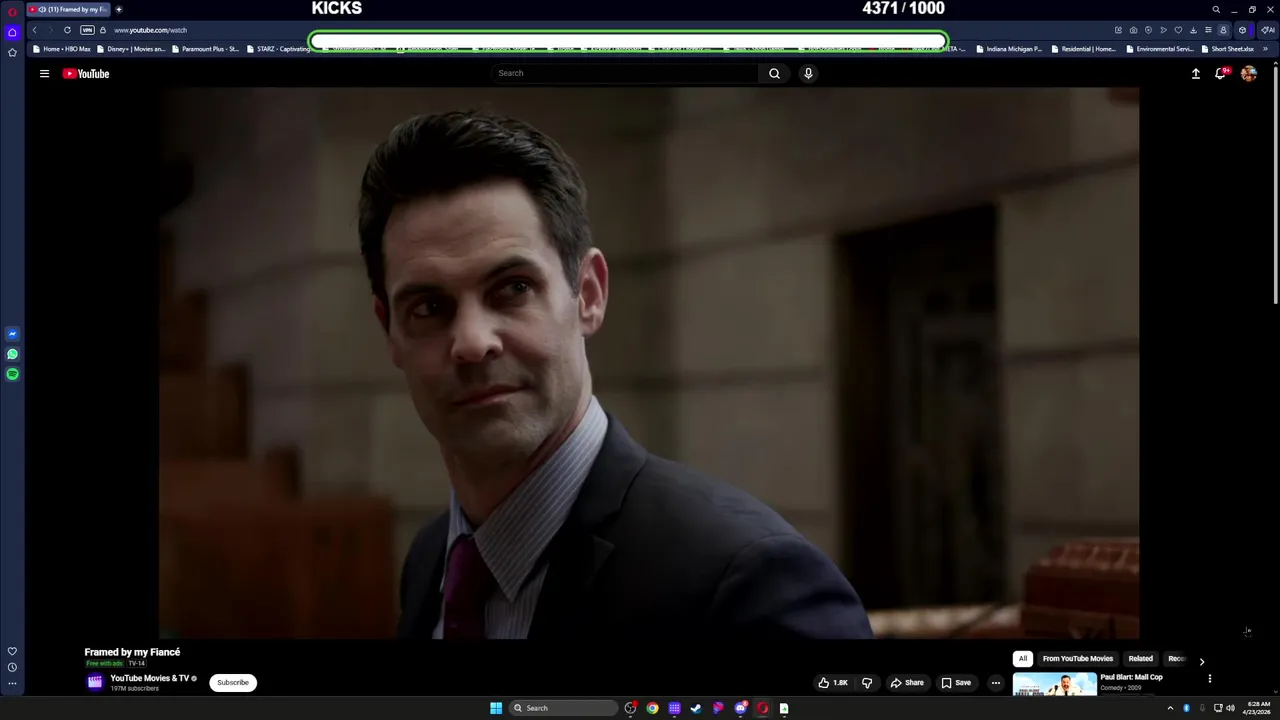Subscribe to YouTube Movies & TV
This screenshot has width=1280, height=720.
pos(233,683)
